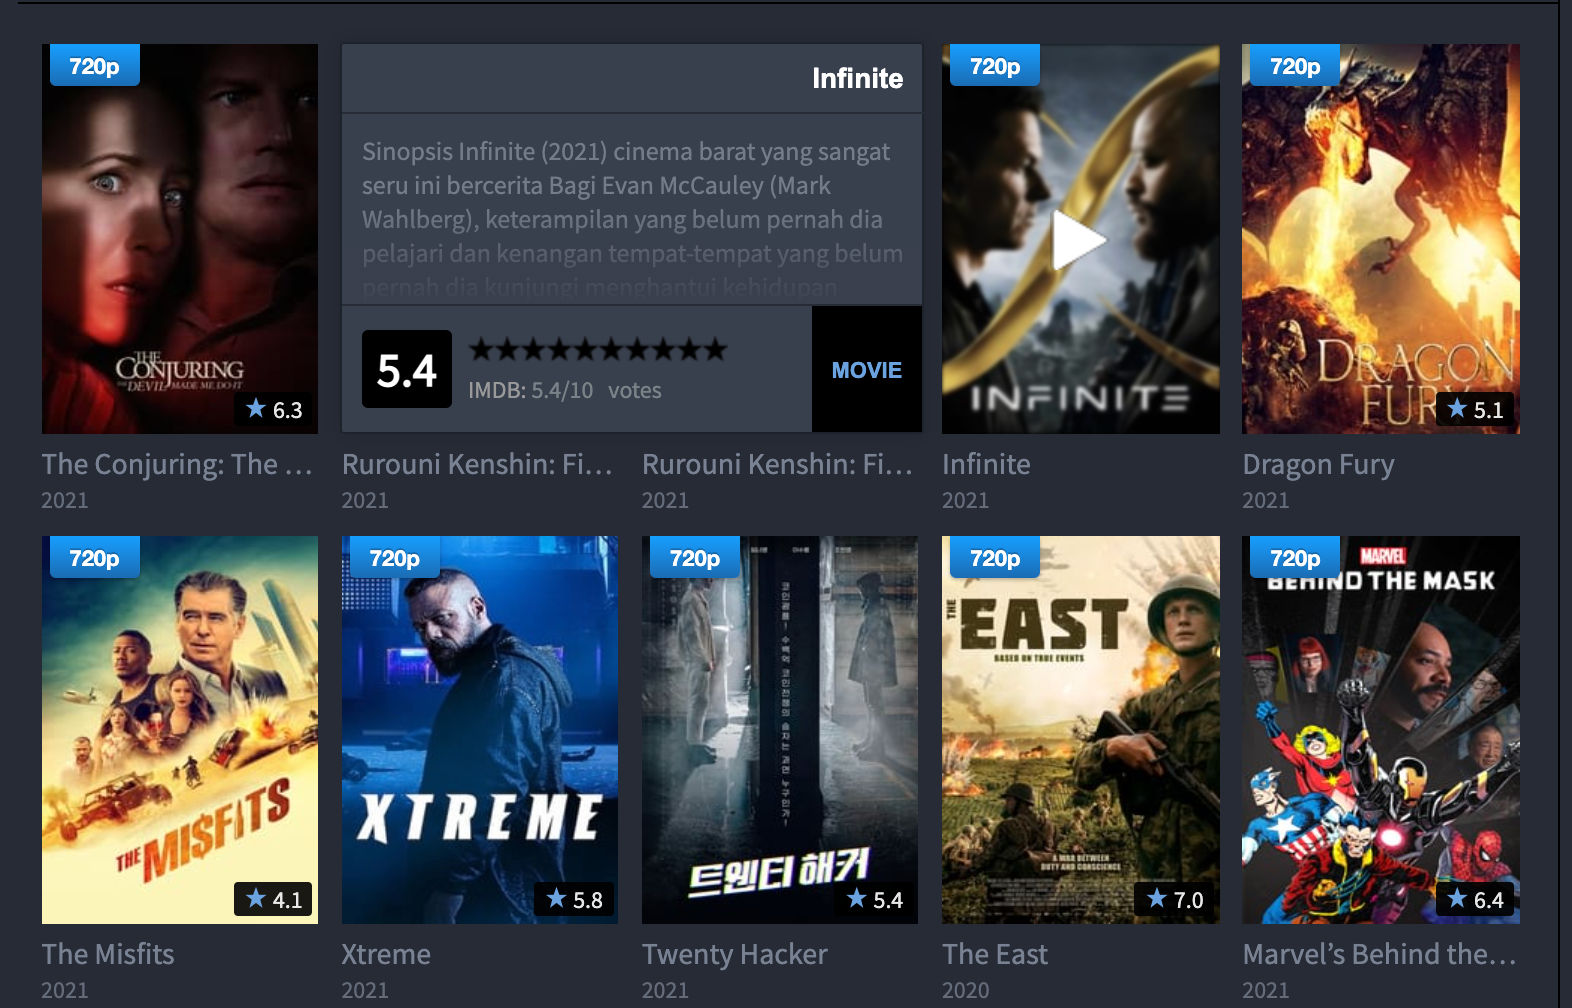The width and height of the screenshot is (1572, 1008).
Task: Click the 5.8 star rating on Xtreme
Action: point(574,899)
